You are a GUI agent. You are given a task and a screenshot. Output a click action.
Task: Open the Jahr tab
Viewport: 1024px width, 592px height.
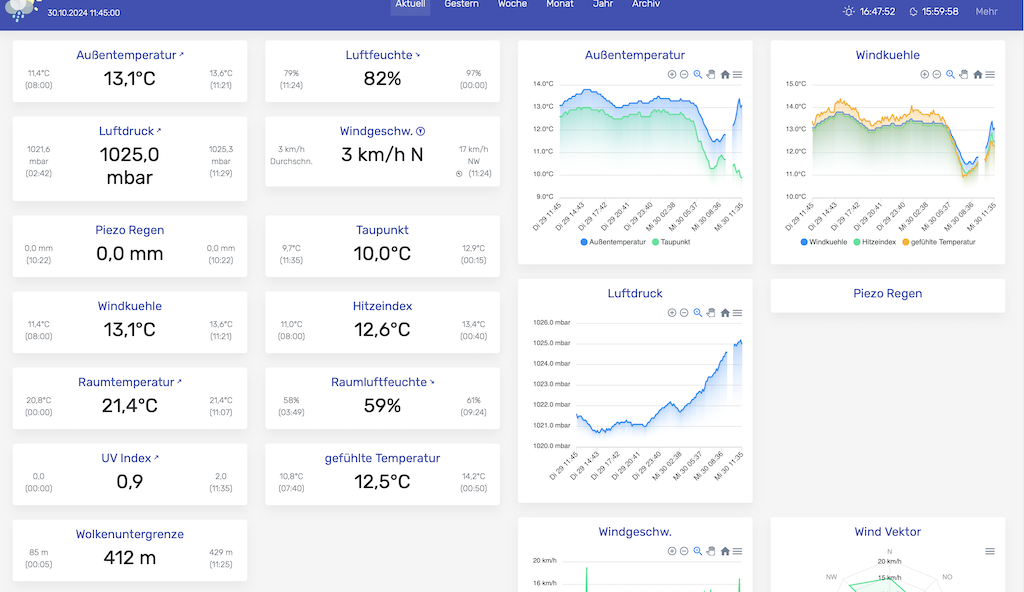pos(603,5)
